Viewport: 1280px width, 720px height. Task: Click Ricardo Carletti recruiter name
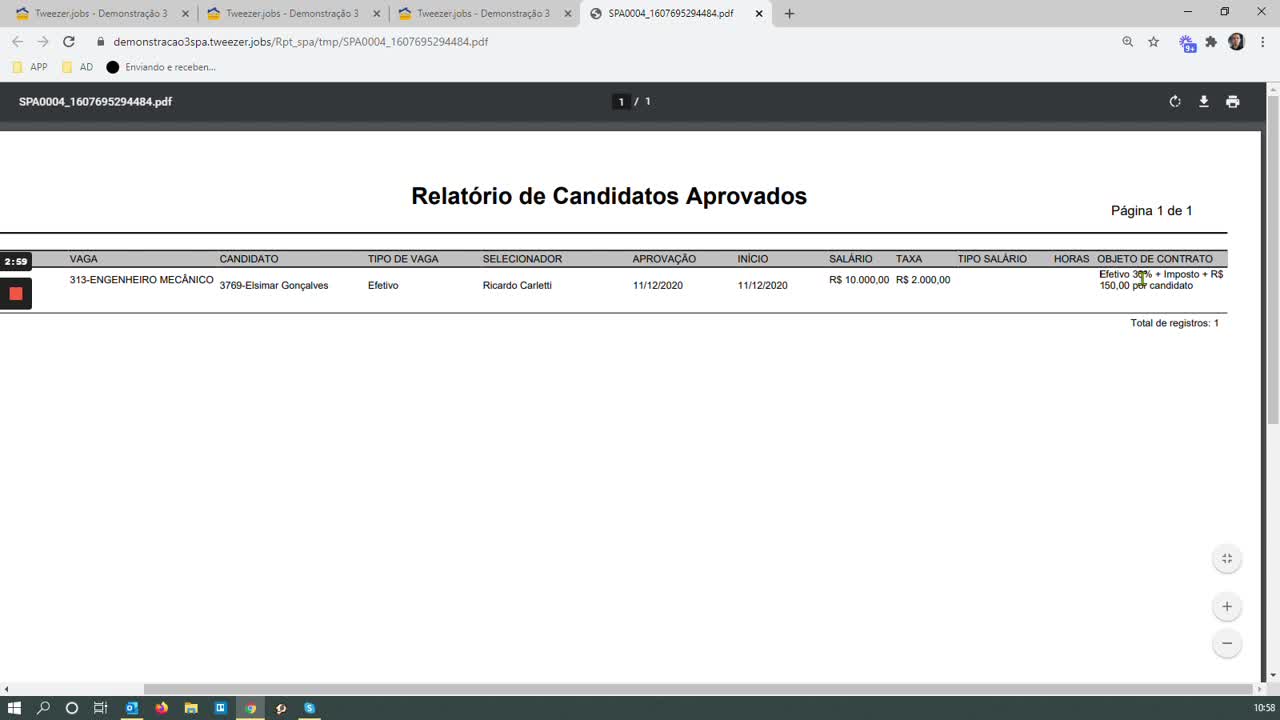[x=517, y=285]
